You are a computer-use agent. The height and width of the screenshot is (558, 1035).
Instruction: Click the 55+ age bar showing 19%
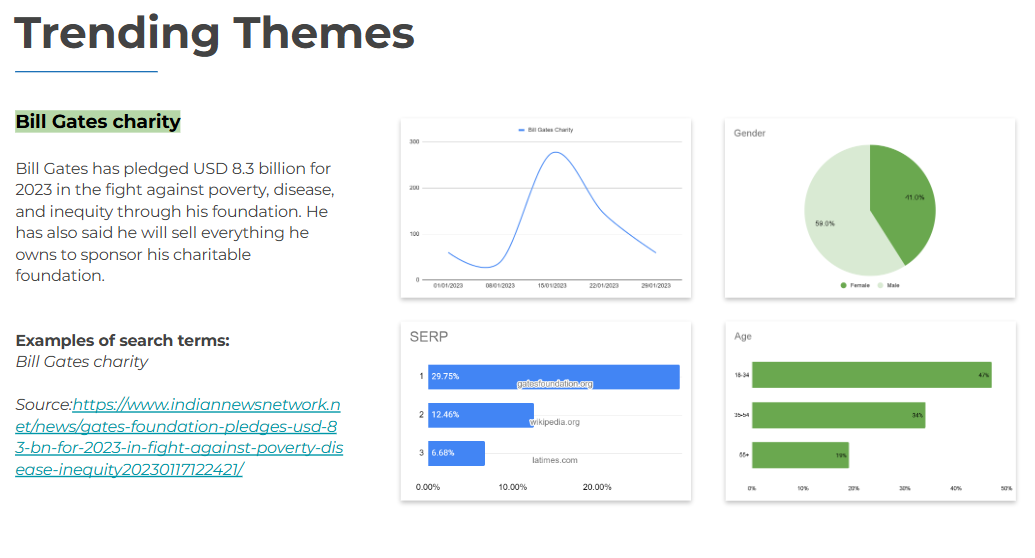coord(799,455)
